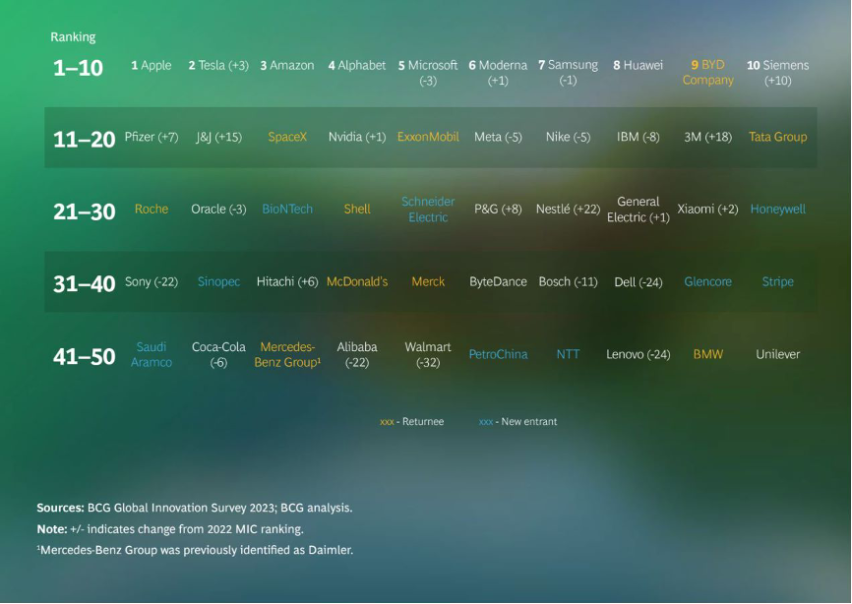Screen dimensions: 852x604
Task: Select 'General Electric (+1)' entry
Action: click(638, 209)
